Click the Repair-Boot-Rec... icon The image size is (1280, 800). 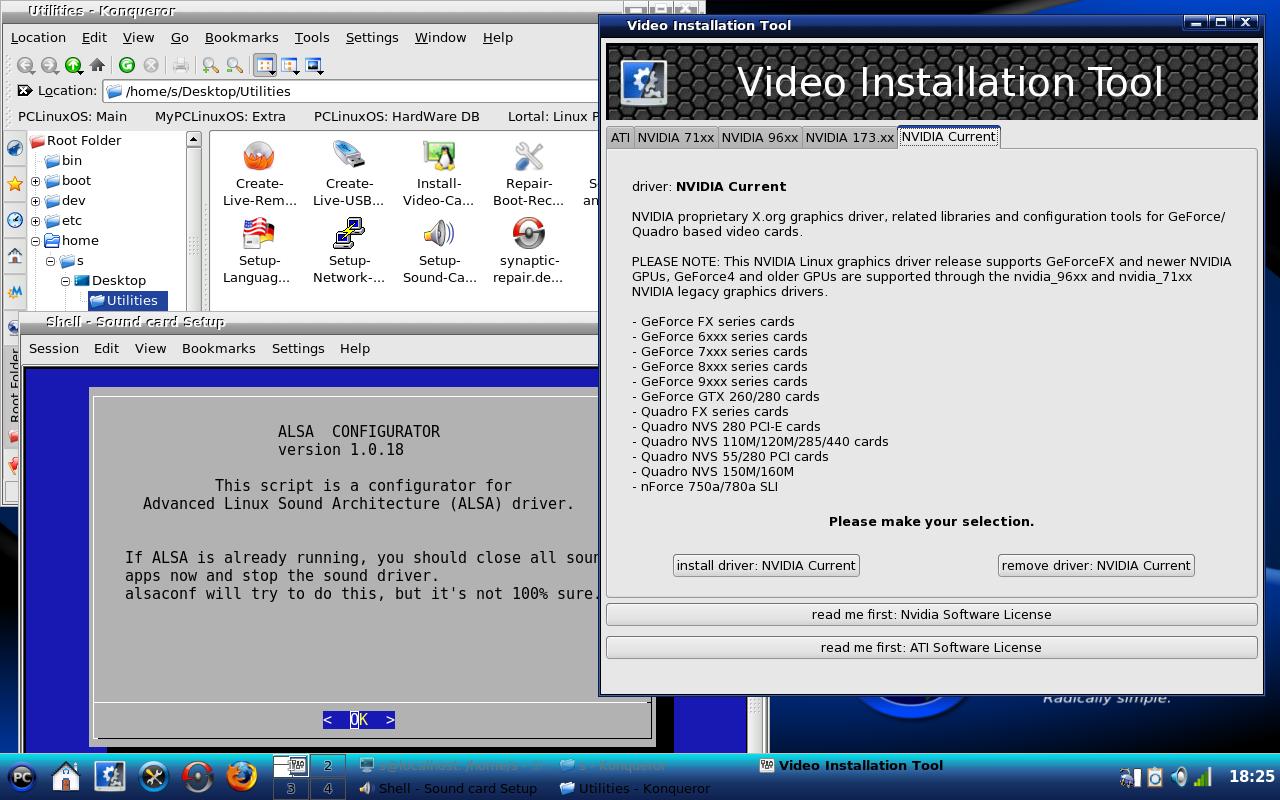click(529, 172)
